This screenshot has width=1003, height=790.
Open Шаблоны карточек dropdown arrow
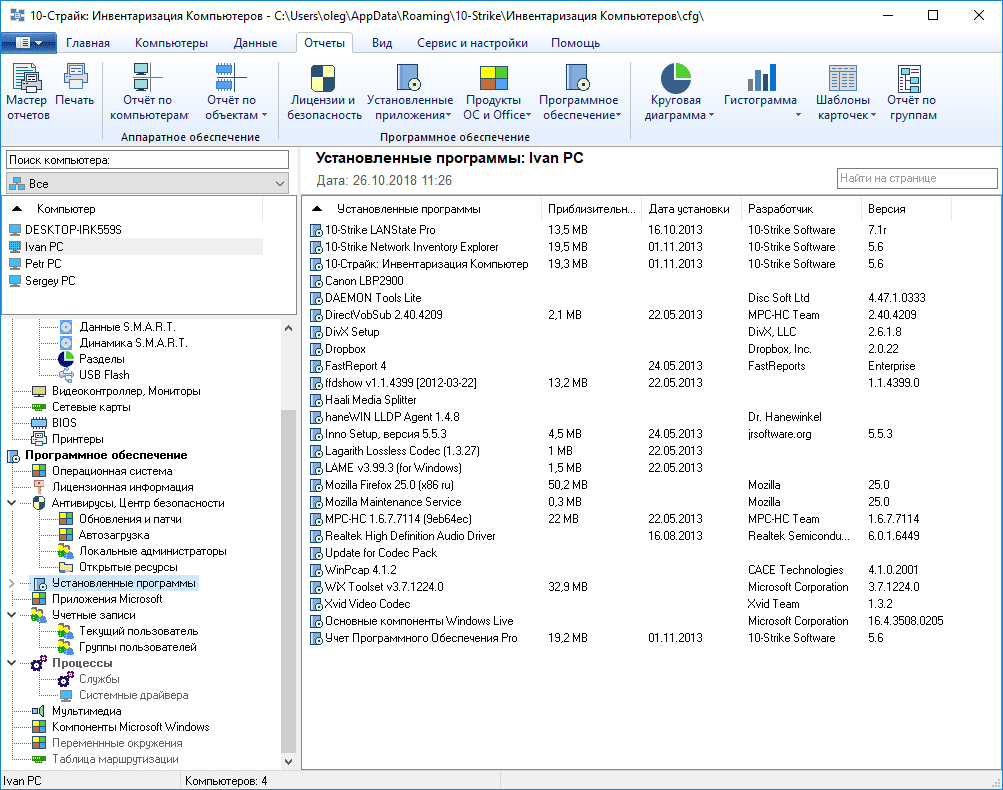click(873, 115)
